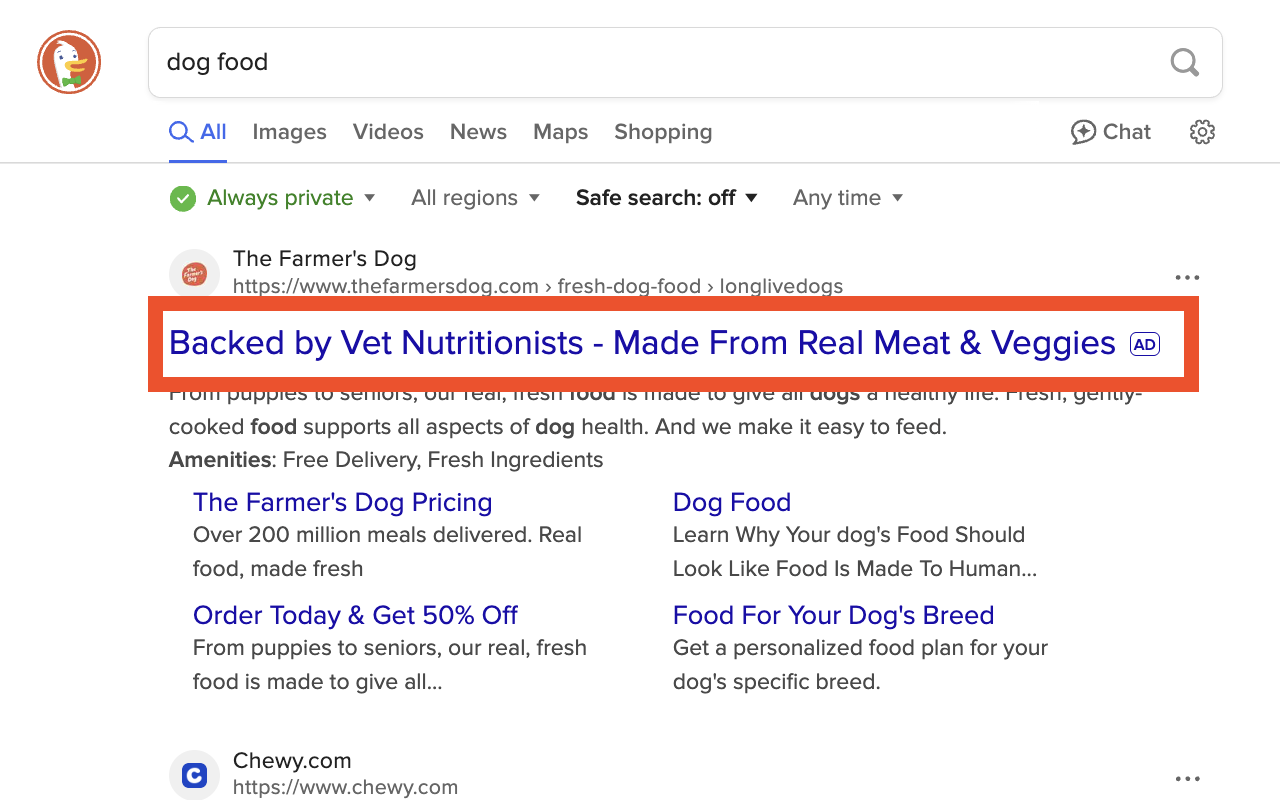Click The Farmer's Dog site favicon
The height and width of the screenshot is (800, 1280).
[194, 273]
